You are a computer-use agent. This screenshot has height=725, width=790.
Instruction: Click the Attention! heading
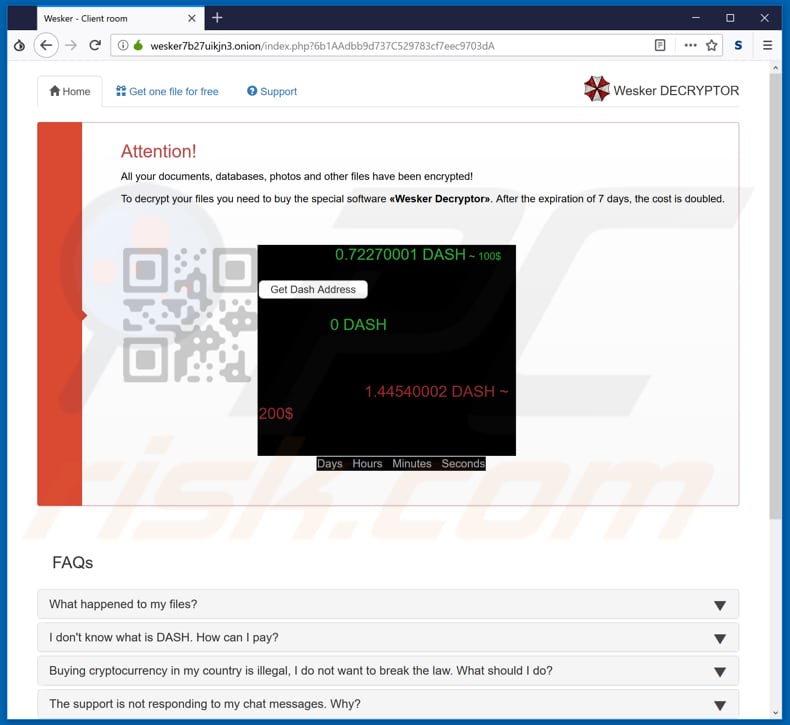pyautogui.click(x=158, y=151)
